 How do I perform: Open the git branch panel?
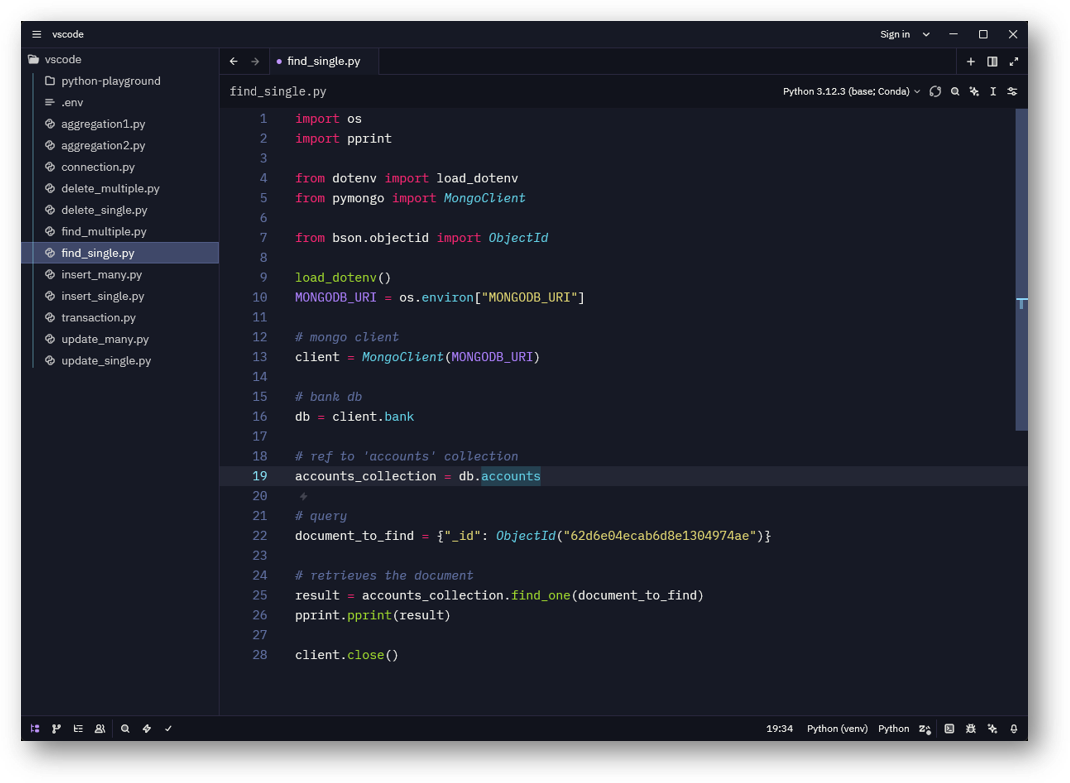click(56, 728)
